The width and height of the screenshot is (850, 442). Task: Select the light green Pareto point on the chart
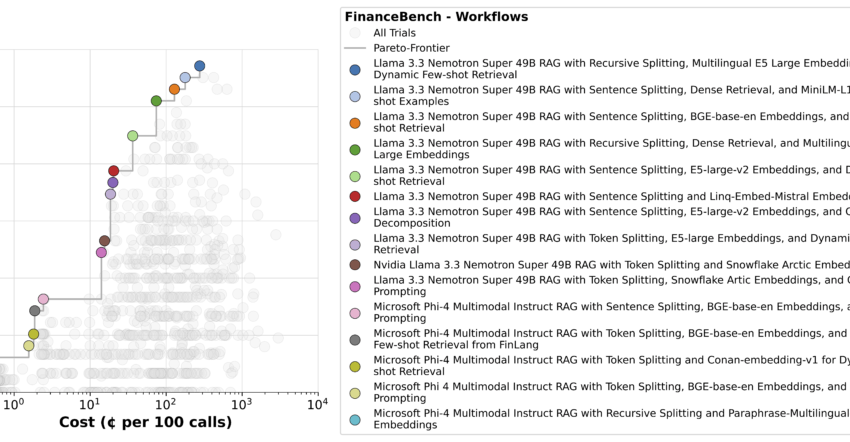click(x=132, y=136)
